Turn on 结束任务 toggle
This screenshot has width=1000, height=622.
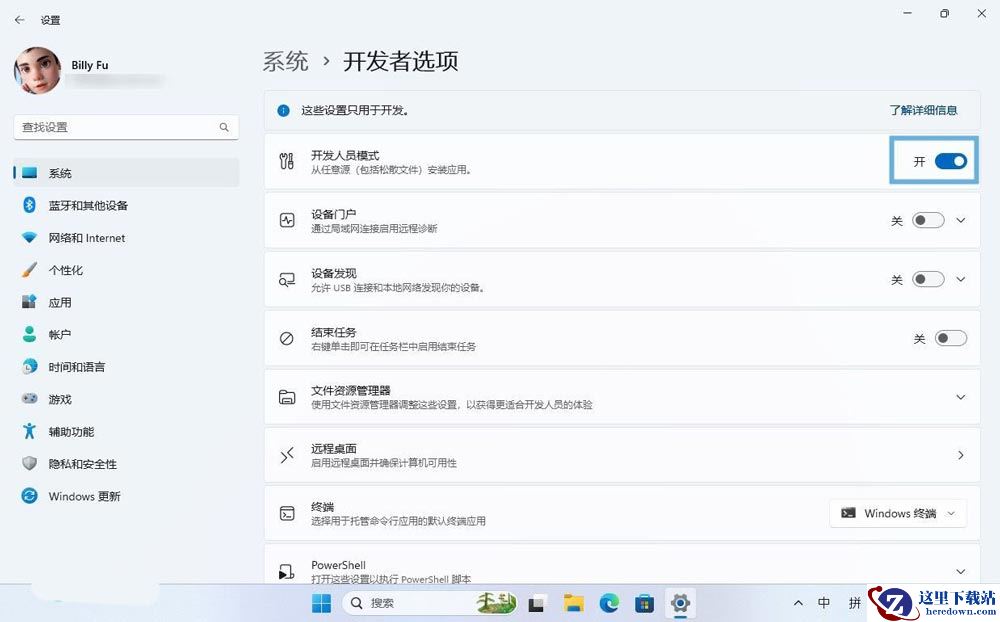click(951, 338)
